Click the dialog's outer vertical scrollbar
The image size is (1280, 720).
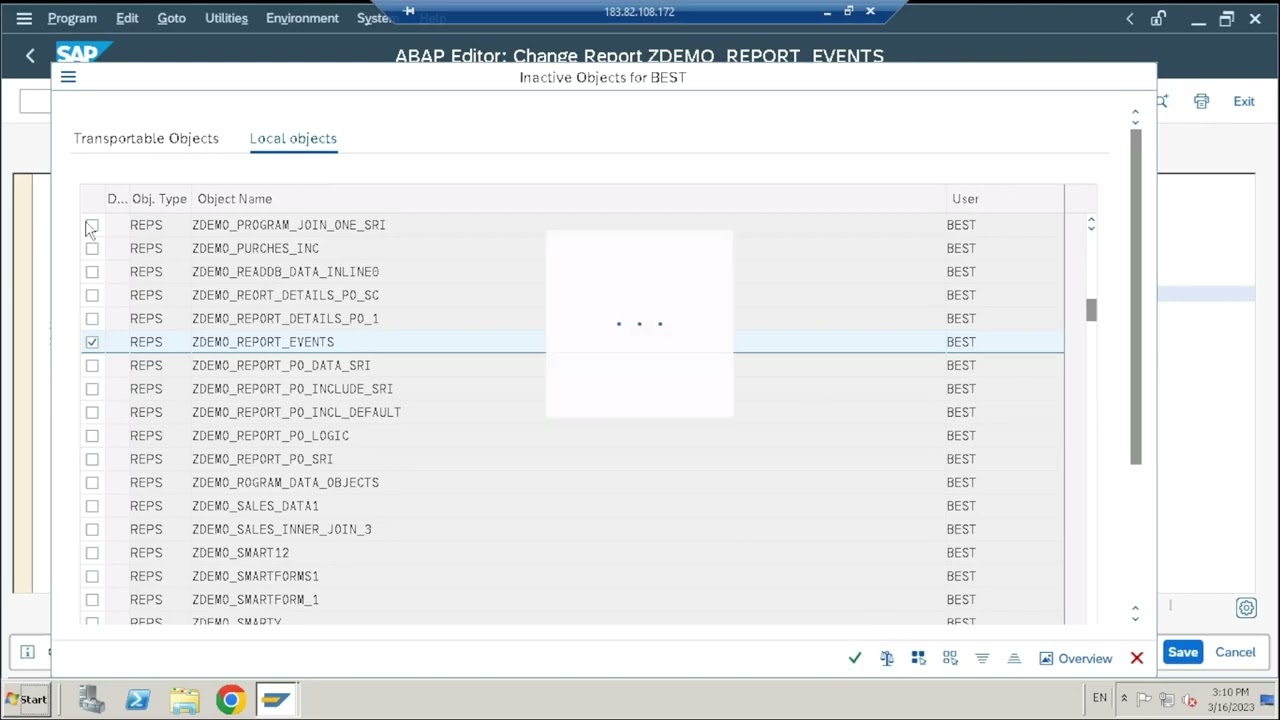coord(1136,297)
